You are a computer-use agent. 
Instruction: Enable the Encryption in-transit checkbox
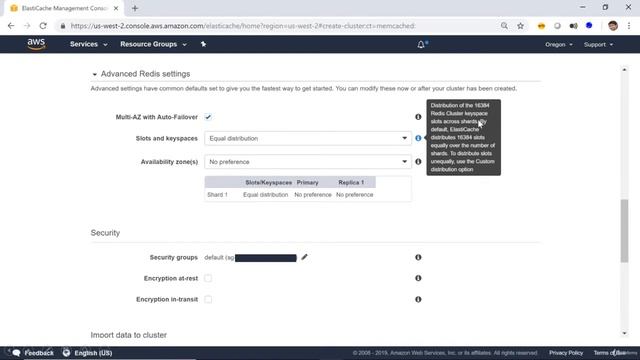click(x=208, y=300)
